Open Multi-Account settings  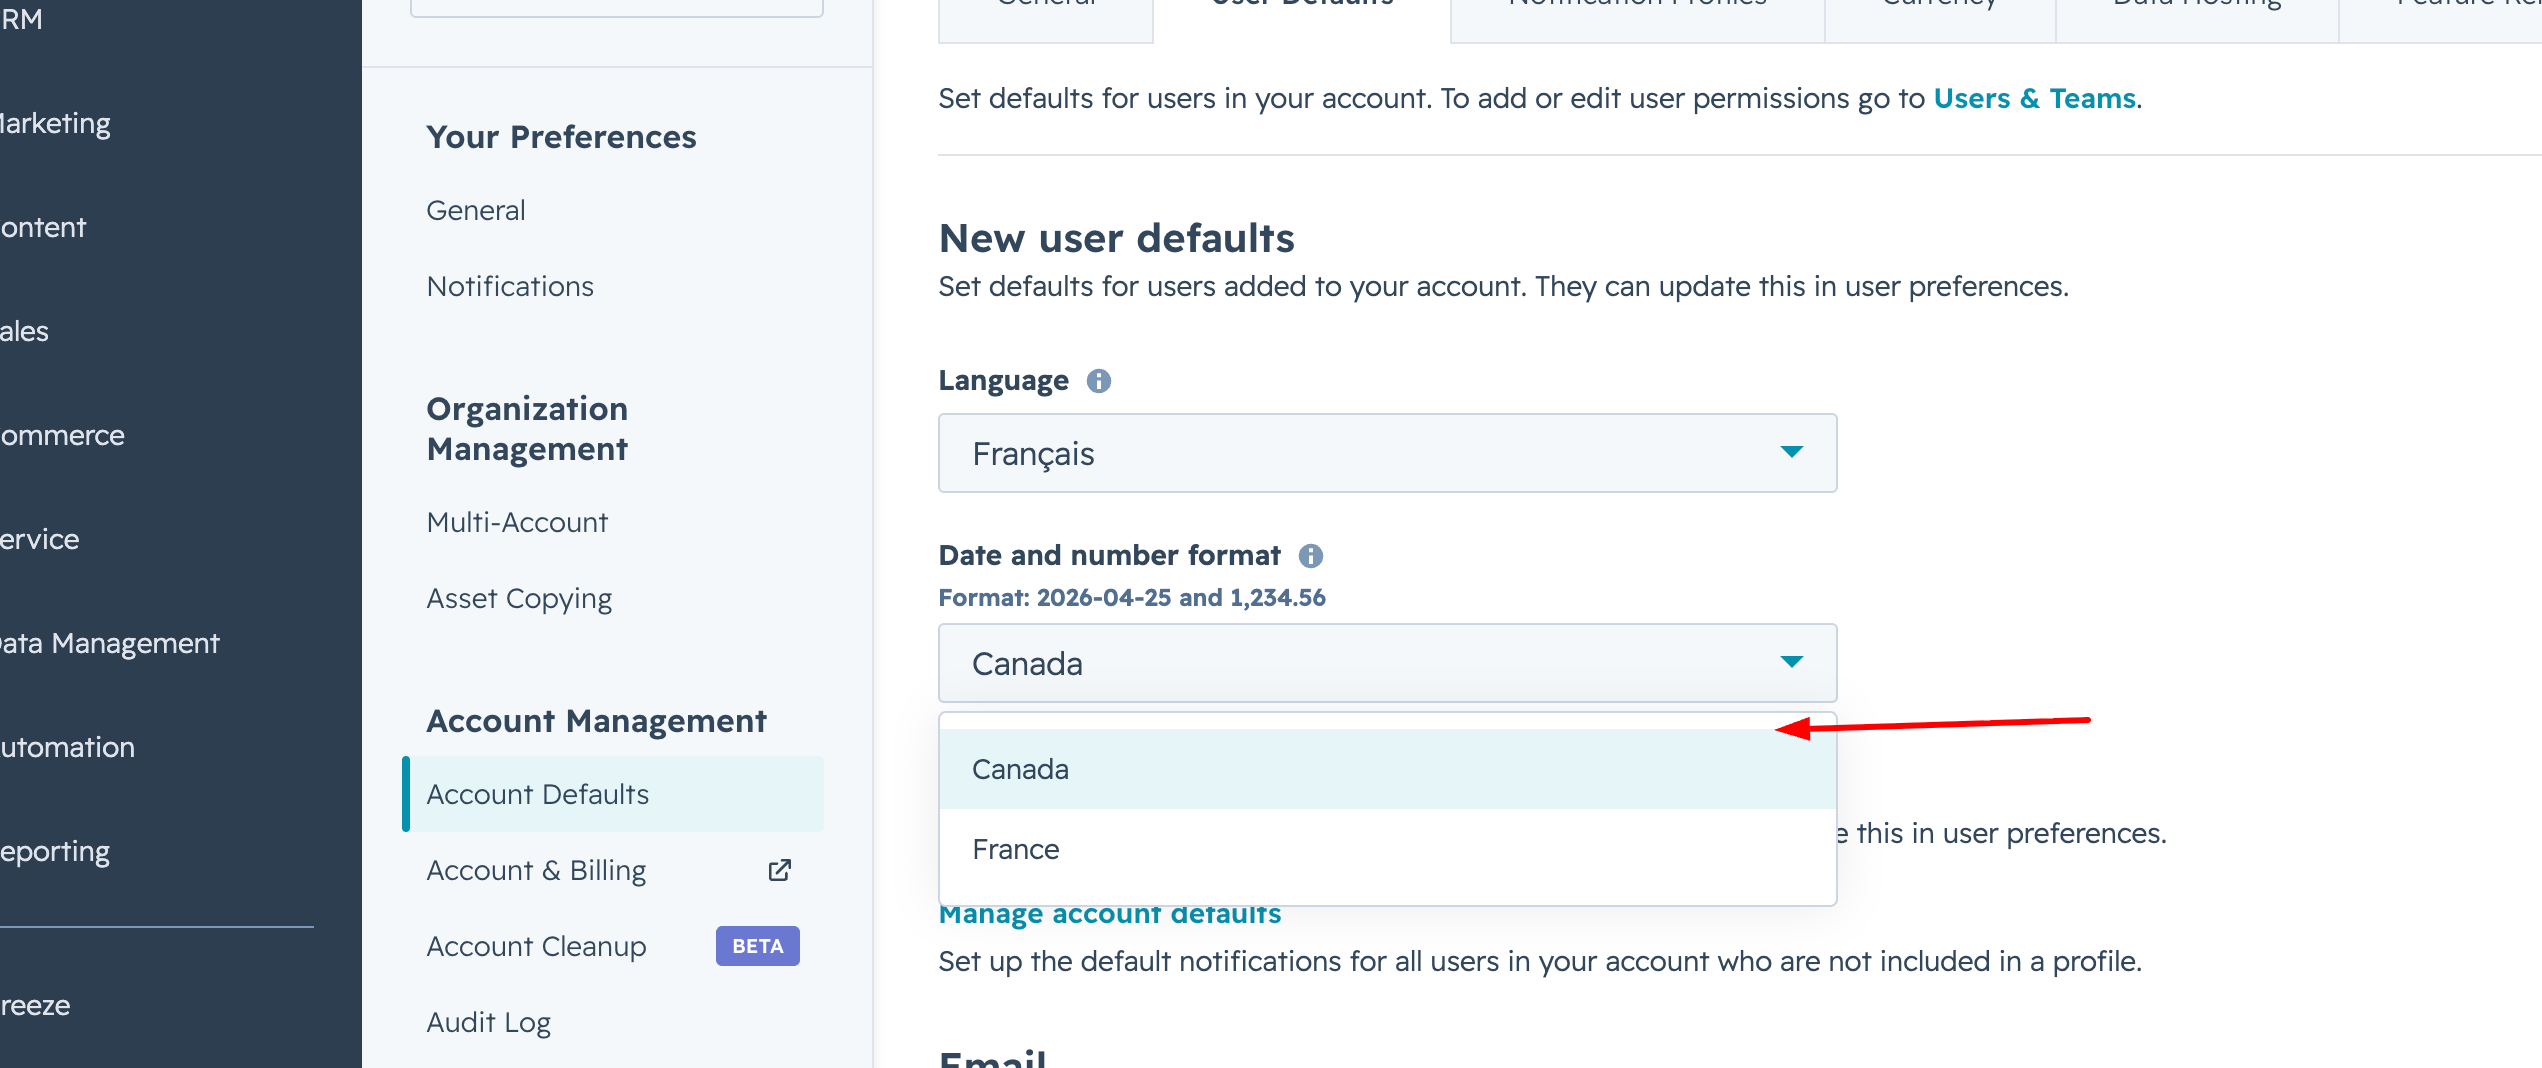[x=517, y=522]
